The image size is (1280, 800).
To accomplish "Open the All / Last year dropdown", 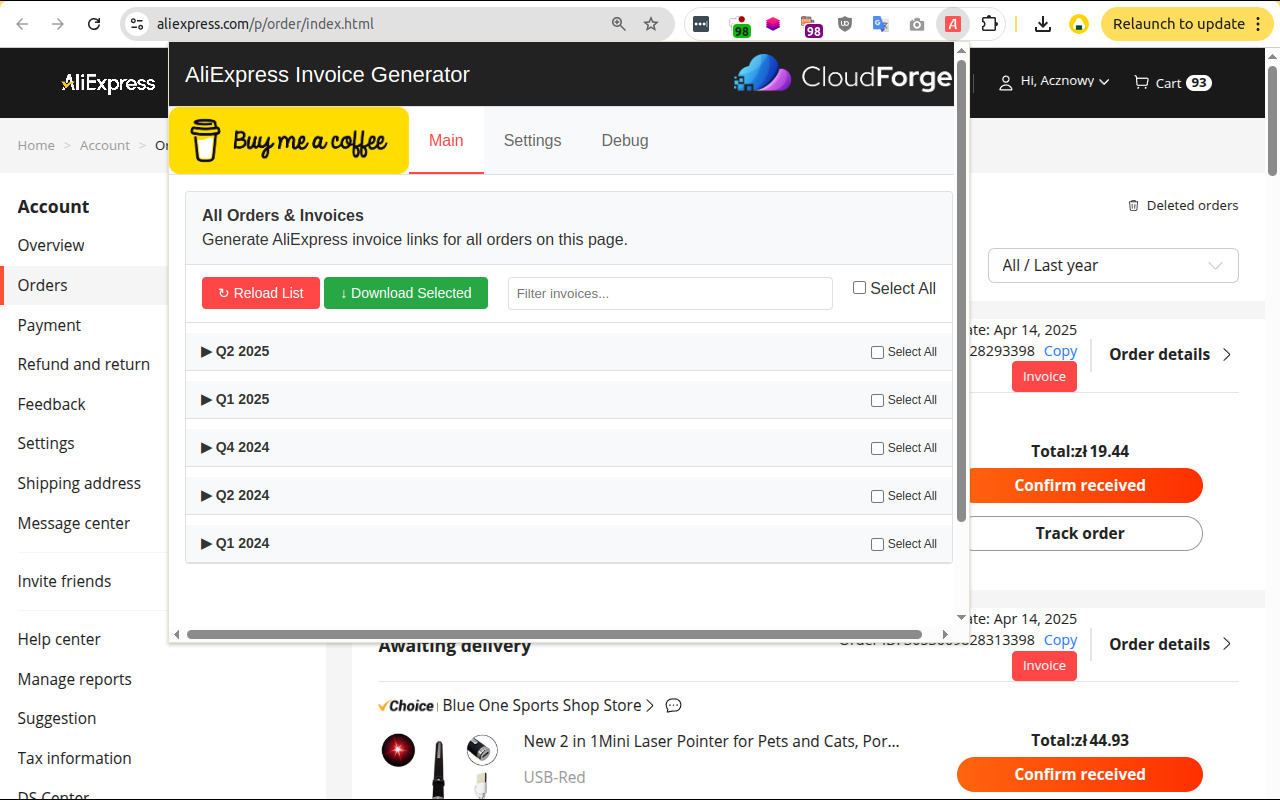I will tap(1112, 265).
